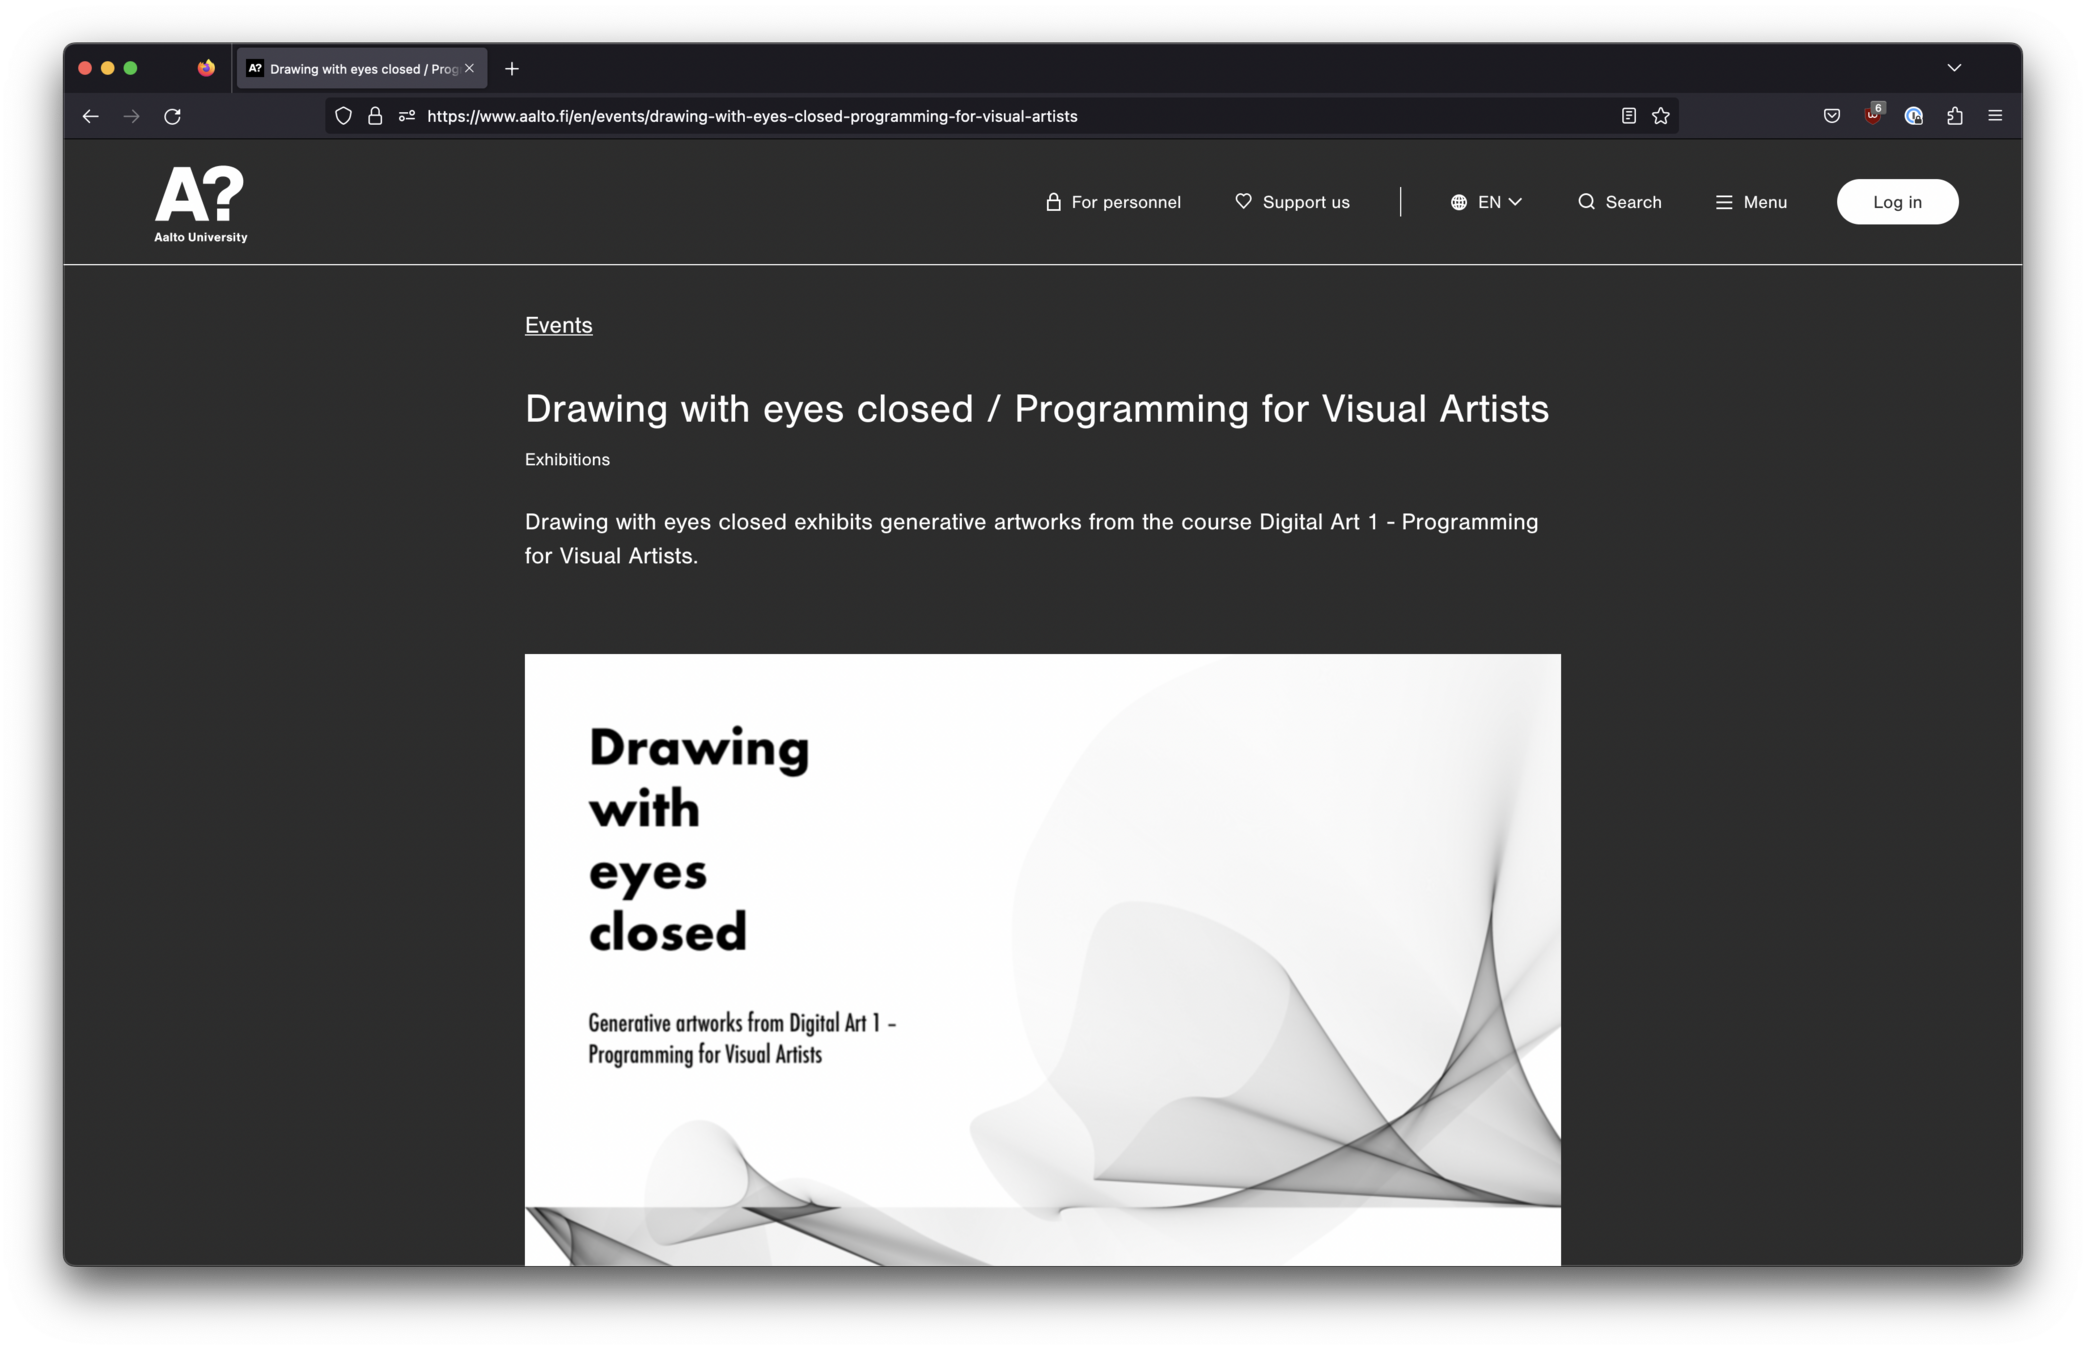Open the site Search

tap(1619, 202)
